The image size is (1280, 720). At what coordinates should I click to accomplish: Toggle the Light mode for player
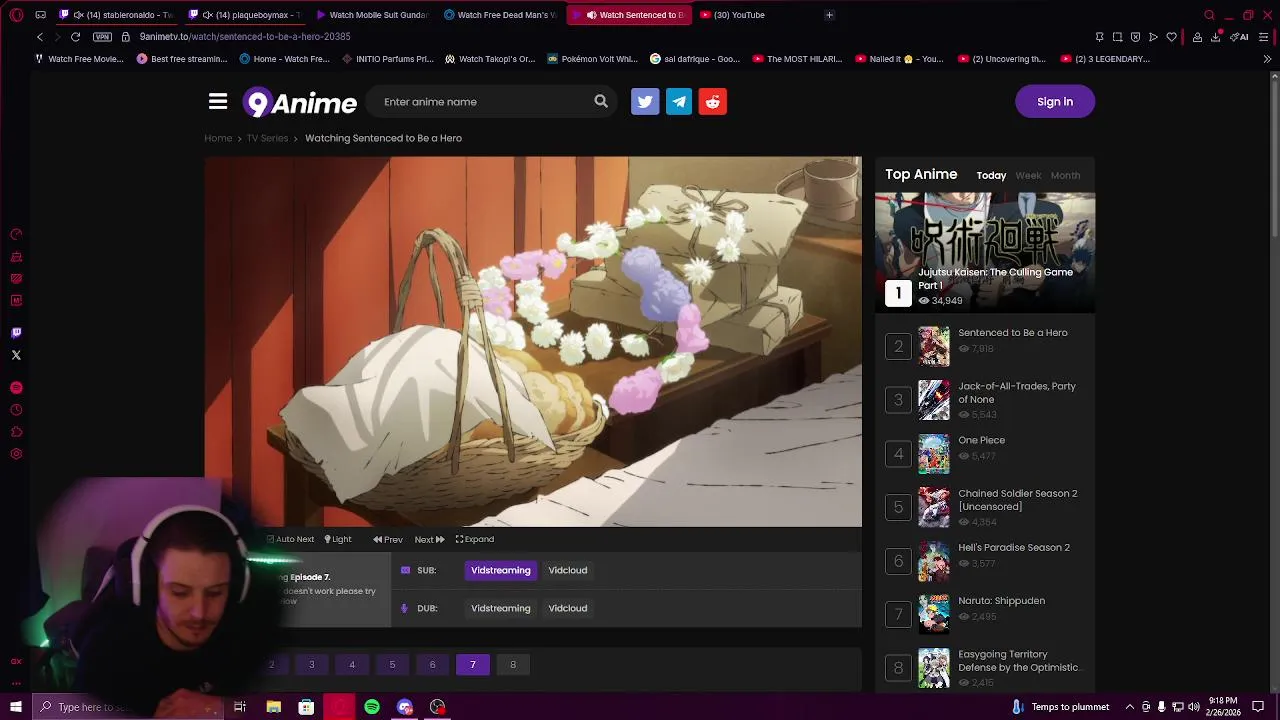pyautogui.click(x=338, y=539)
